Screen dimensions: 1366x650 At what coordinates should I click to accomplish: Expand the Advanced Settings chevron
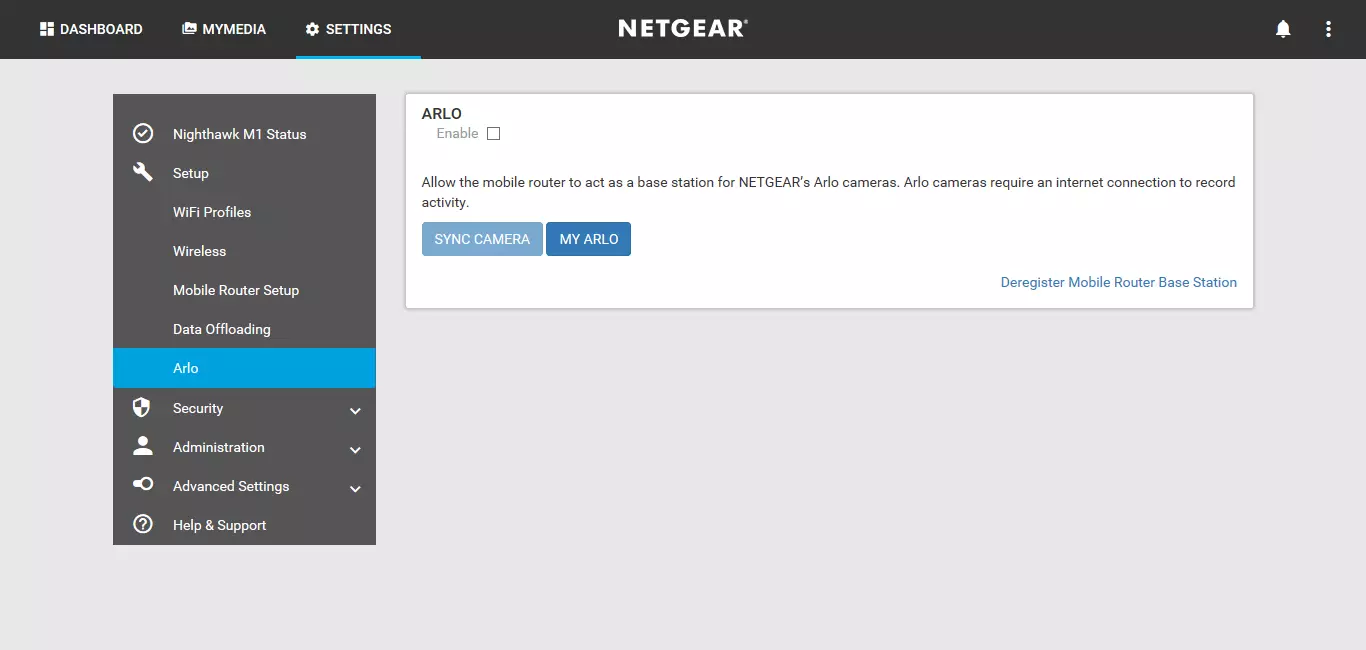[x=355, y=488]
